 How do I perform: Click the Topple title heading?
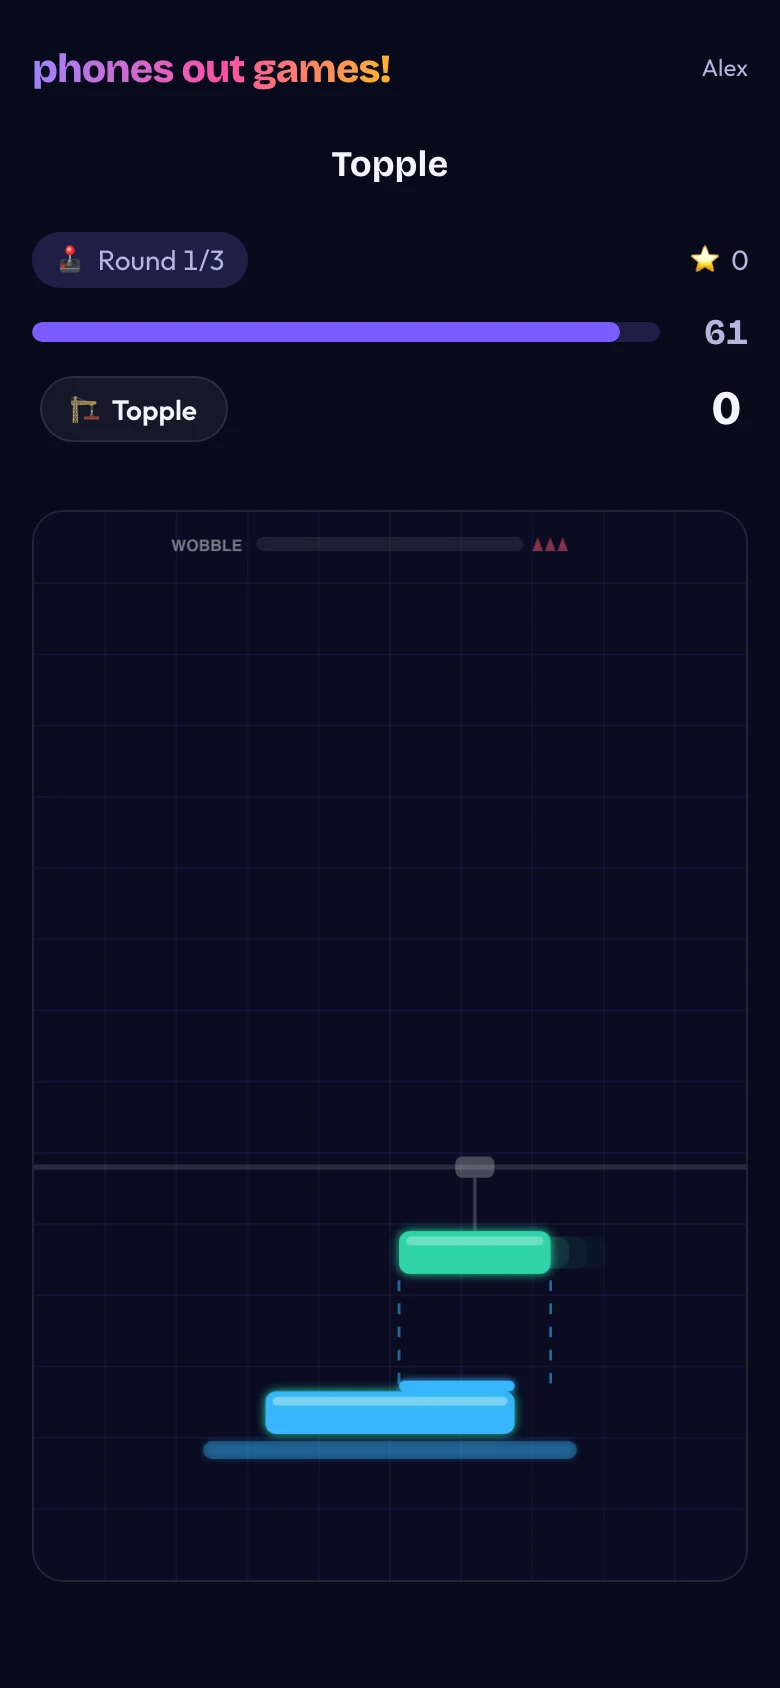pos(390,164)
